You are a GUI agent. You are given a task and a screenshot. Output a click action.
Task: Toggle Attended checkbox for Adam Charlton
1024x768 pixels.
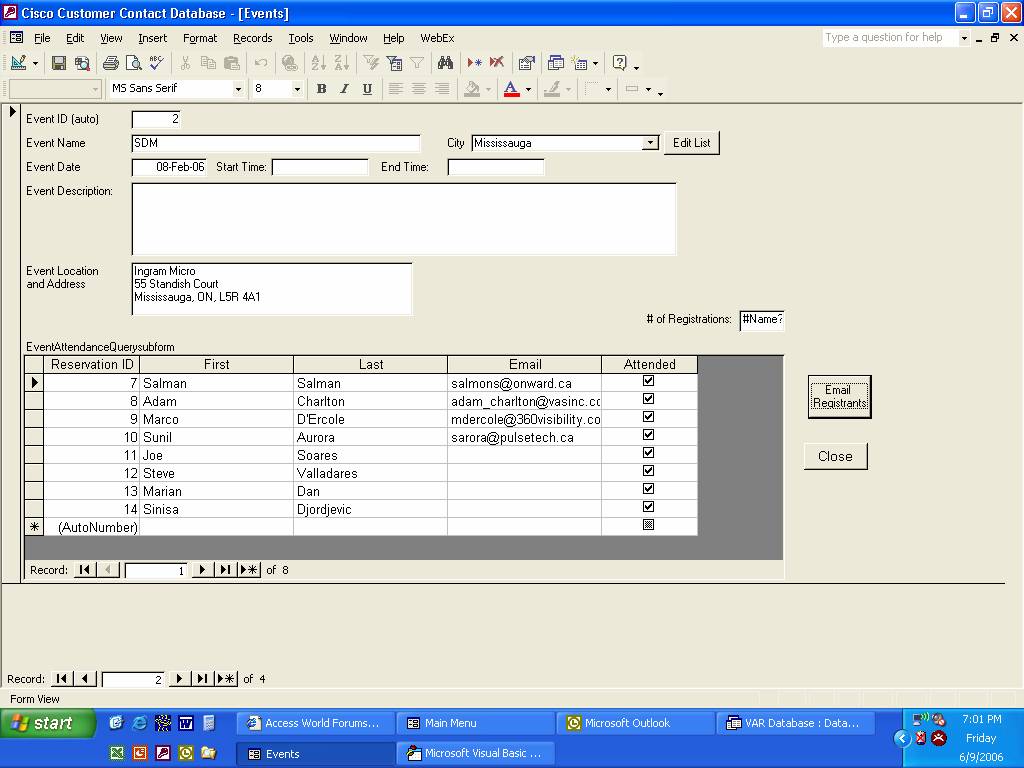click(x=648, y=398)
